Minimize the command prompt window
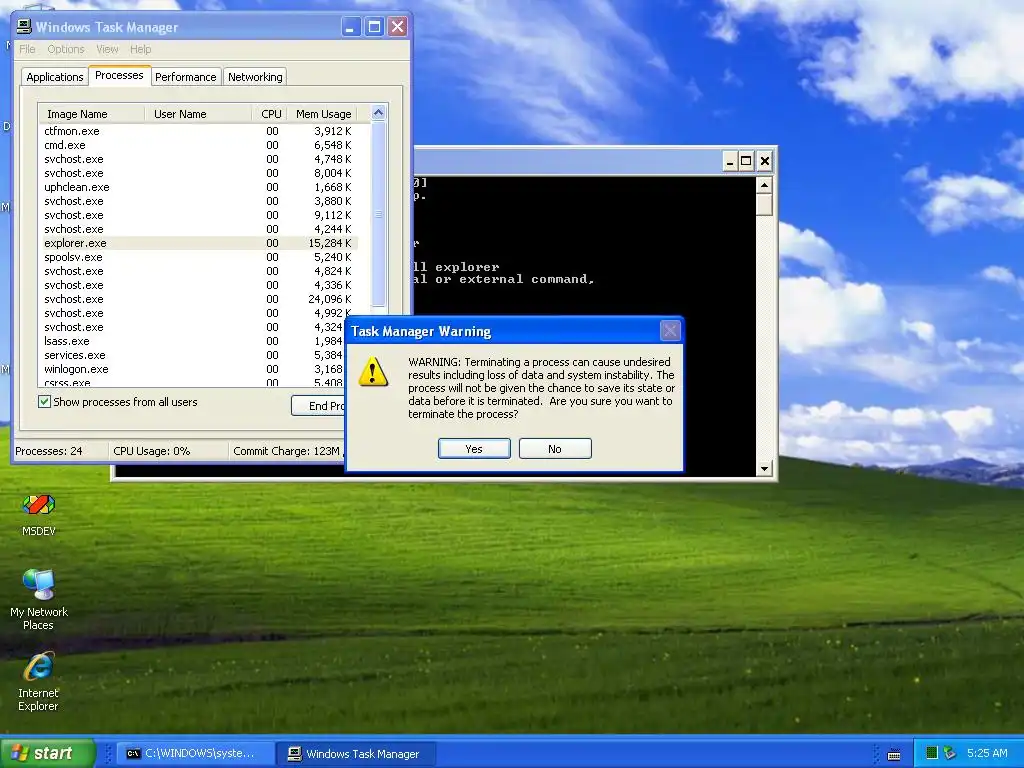The height and width of the screenshot is (768, 1024). tap(730, 161)
